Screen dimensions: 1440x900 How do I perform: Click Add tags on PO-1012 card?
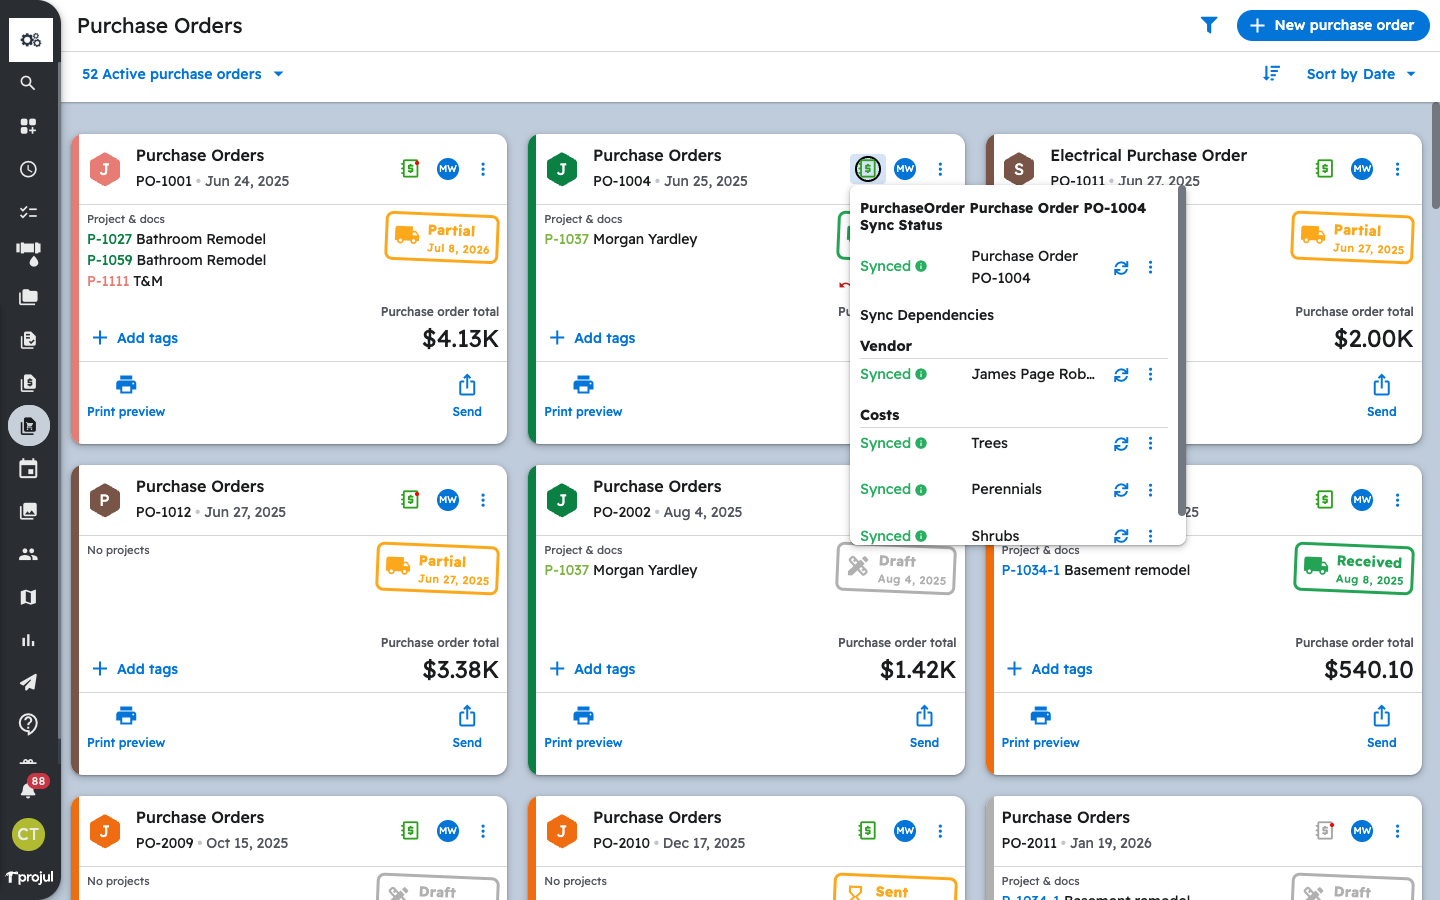(135, 669)
